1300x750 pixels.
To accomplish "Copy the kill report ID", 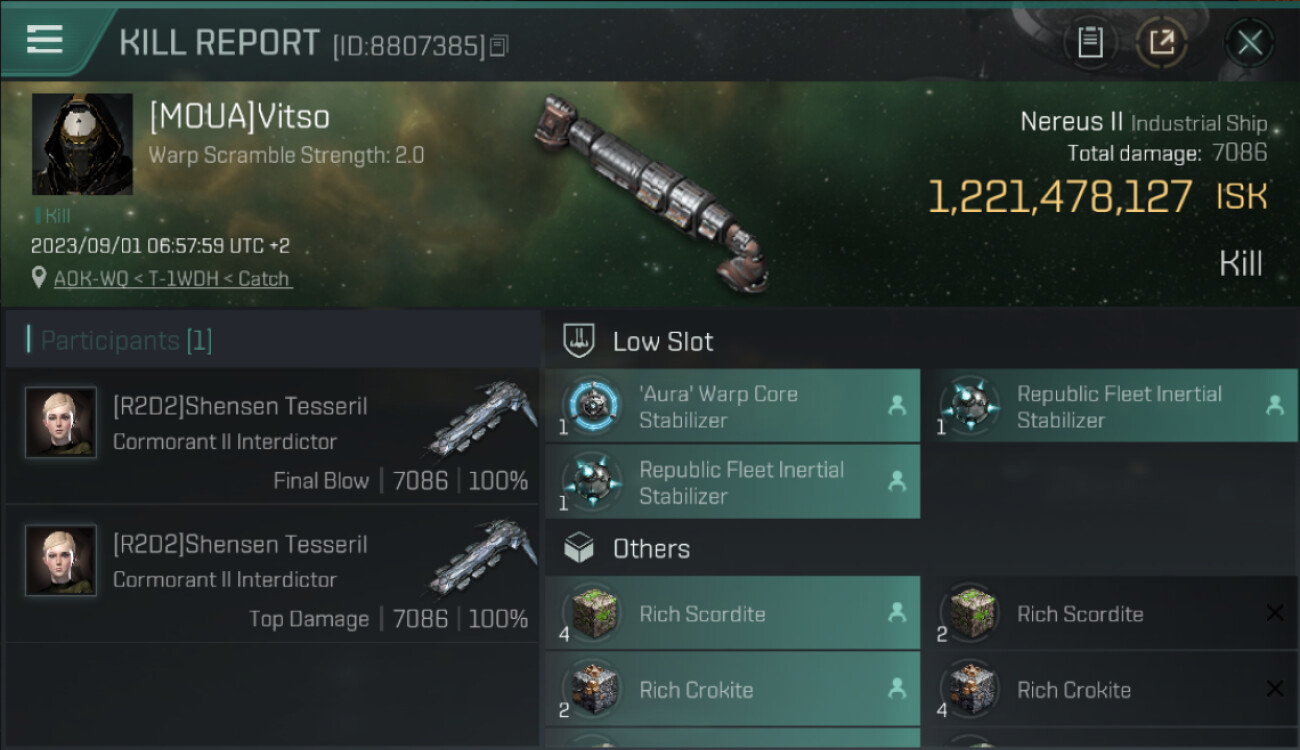I will 499,45.
